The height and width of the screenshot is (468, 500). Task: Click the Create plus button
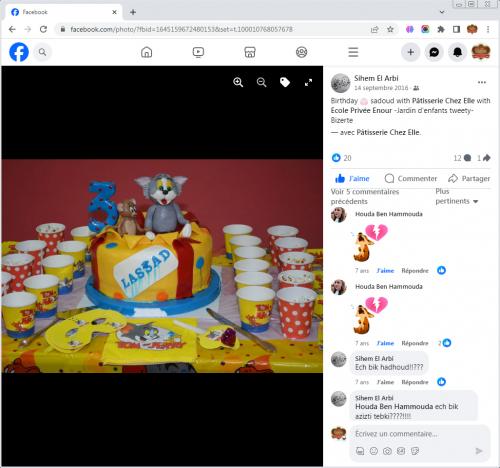(x=411, y=52)
